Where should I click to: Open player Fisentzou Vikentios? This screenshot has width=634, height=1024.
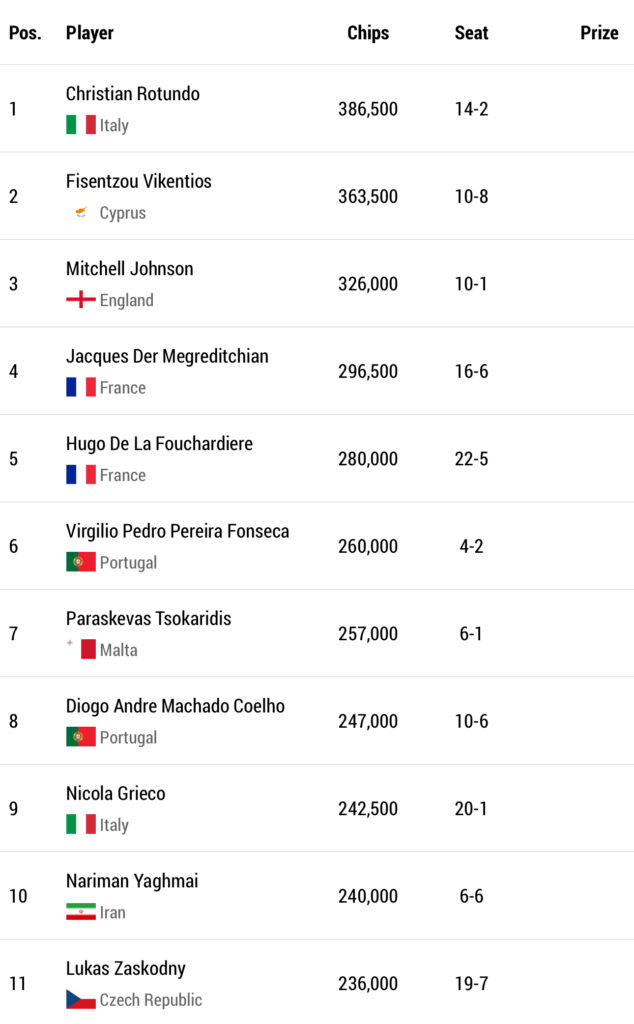pos(139,181)
